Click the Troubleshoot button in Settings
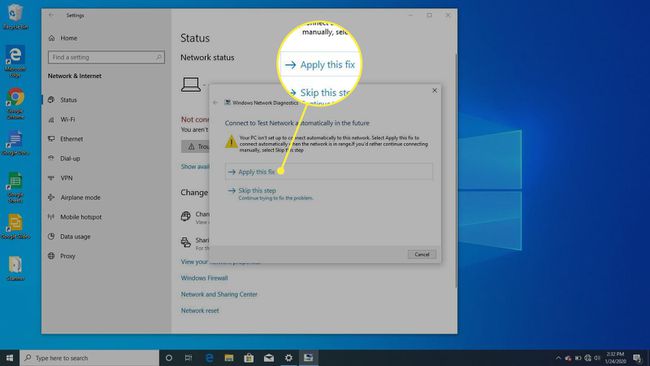Viewport: 650px width, 366px height. tap(195, 146)
